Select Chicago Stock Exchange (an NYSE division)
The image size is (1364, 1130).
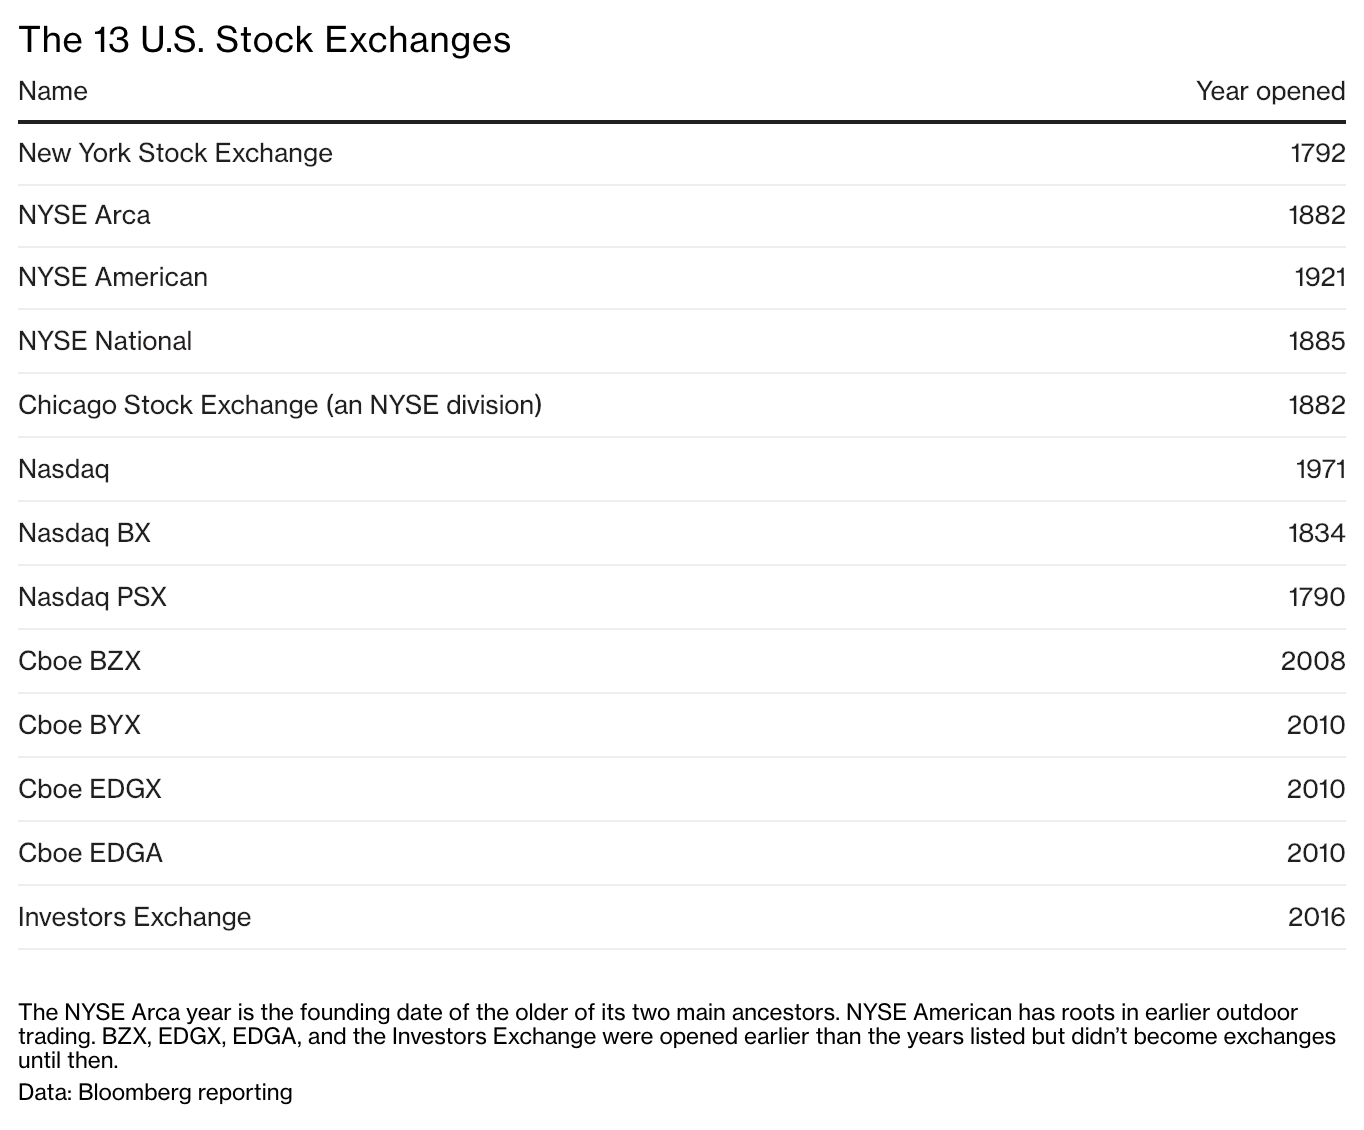coord(280,405)
